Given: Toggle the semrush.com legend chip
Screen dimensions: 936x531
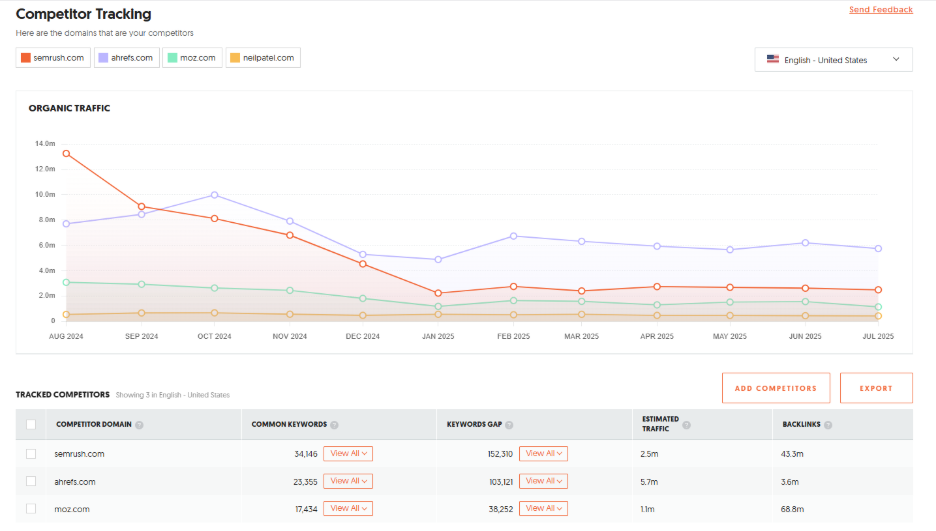Looking at the screenshot, I should click(53, 58).
